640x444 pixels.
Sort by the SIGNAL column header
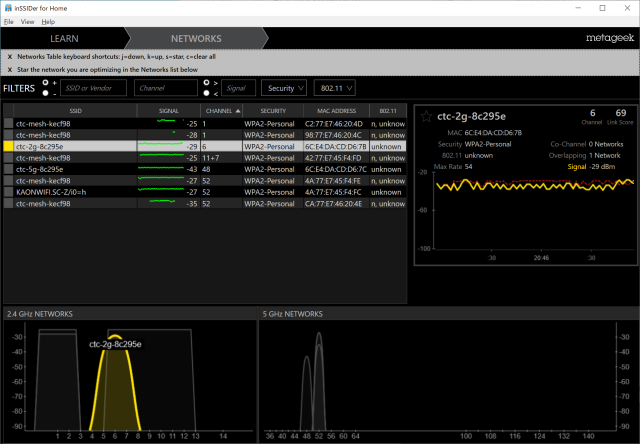point(169,111)
